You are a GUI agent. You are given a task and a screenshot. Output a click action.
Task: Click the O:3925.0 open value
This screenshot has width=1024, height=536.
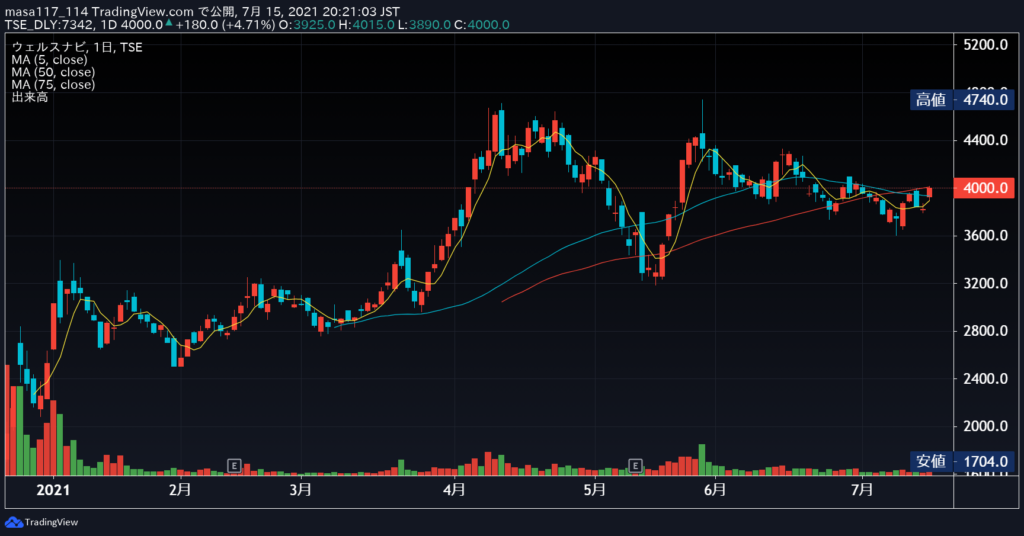[307, 25]
